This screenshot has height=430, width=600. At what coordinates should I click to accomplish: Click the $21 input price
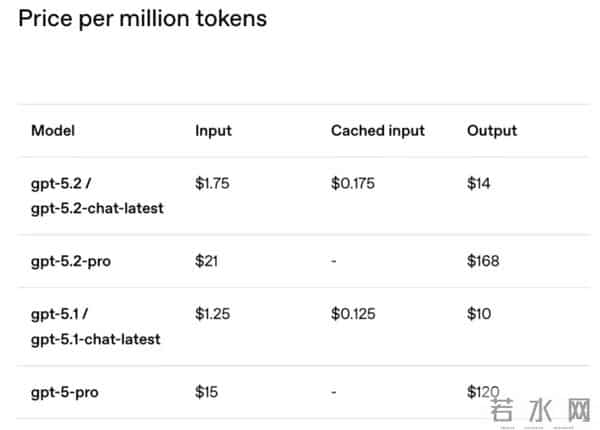point(207,262)
